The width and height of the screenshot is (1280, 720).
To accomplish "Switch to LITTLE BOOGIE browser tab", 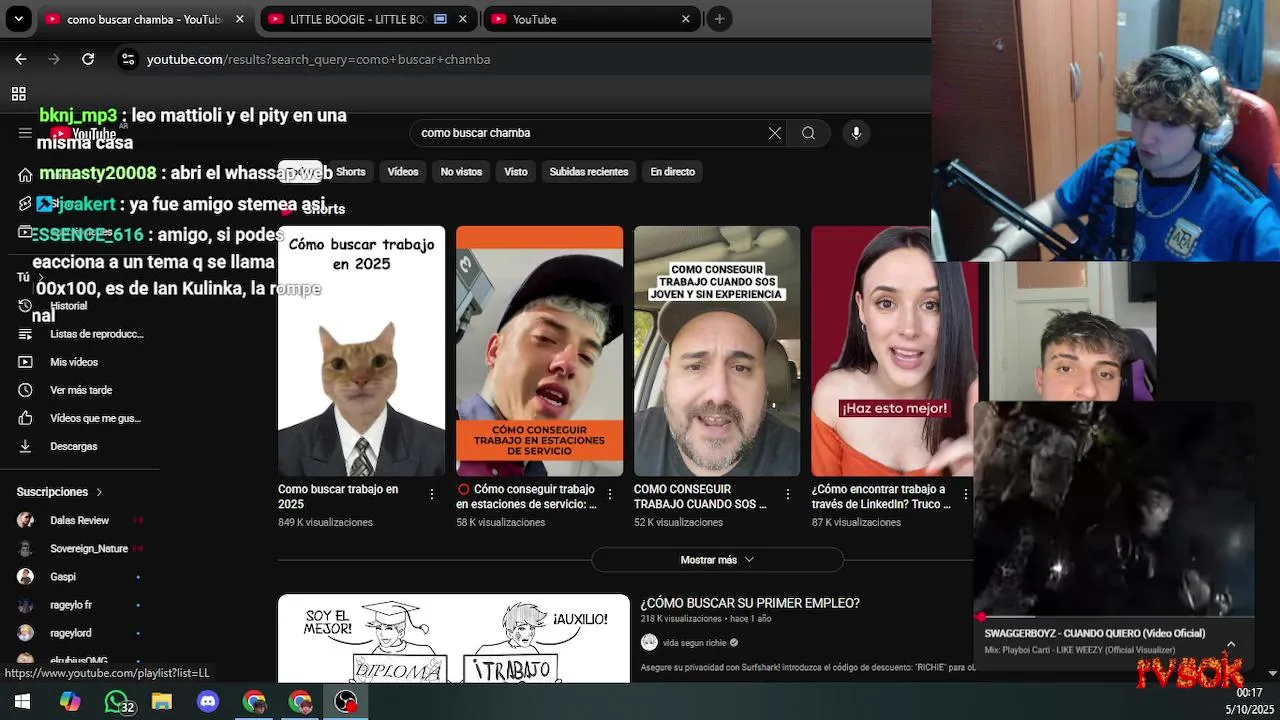I will [368, 19].
